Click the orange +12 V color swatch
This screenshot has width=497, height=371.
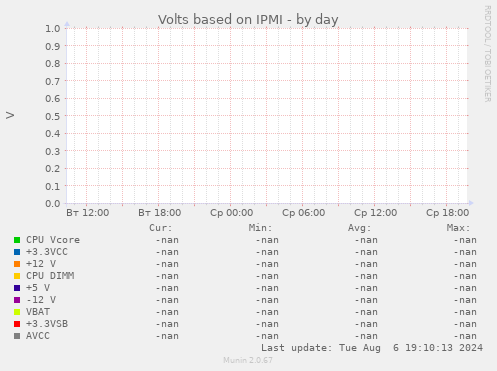click(x=17, y=264)
